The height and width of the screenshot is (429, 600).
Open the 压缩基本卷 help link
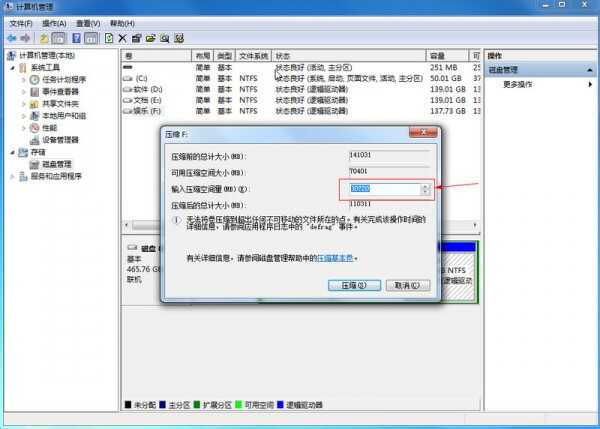pyautogui.click(x=336, y=257)
